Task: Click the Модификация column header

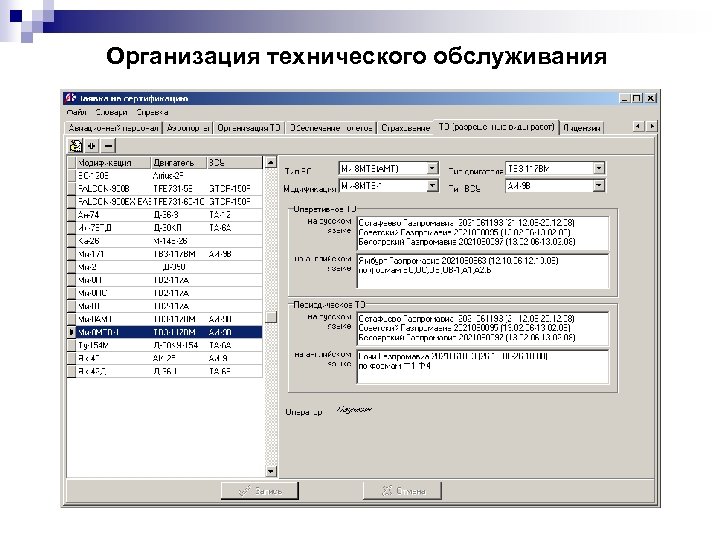Action: [x=113, y=163]
